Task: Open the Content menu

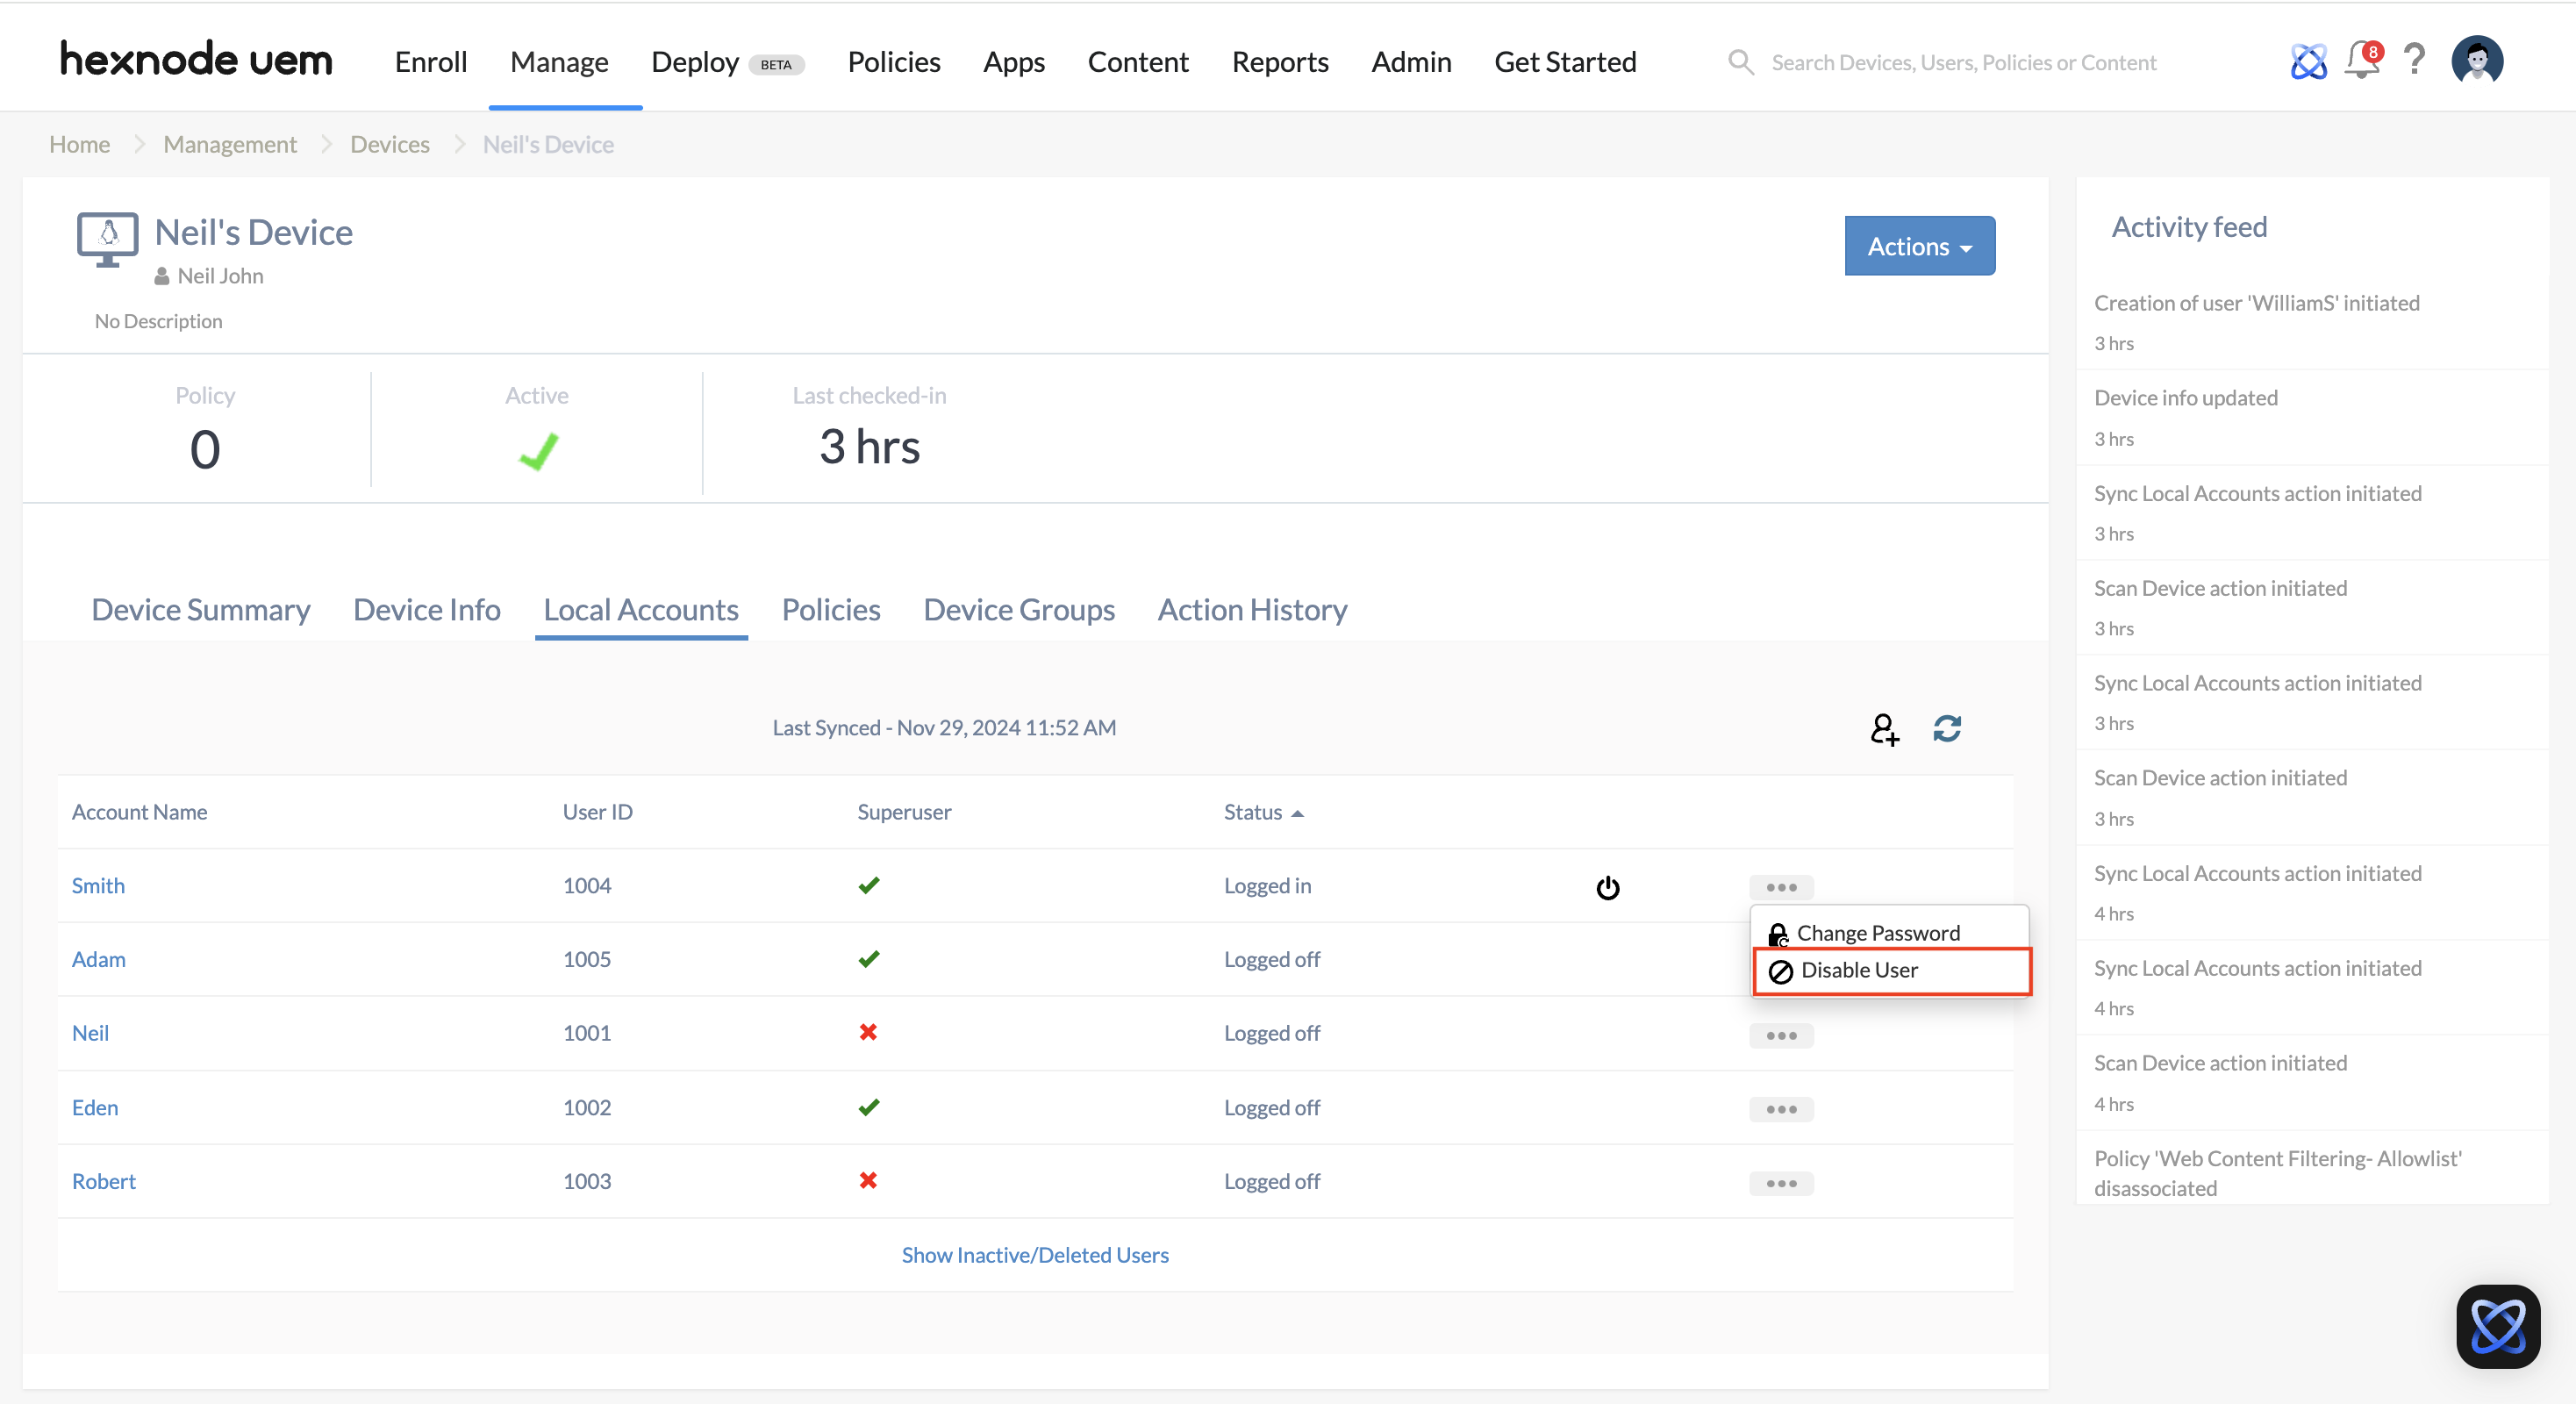Action: click(1138, 62)
